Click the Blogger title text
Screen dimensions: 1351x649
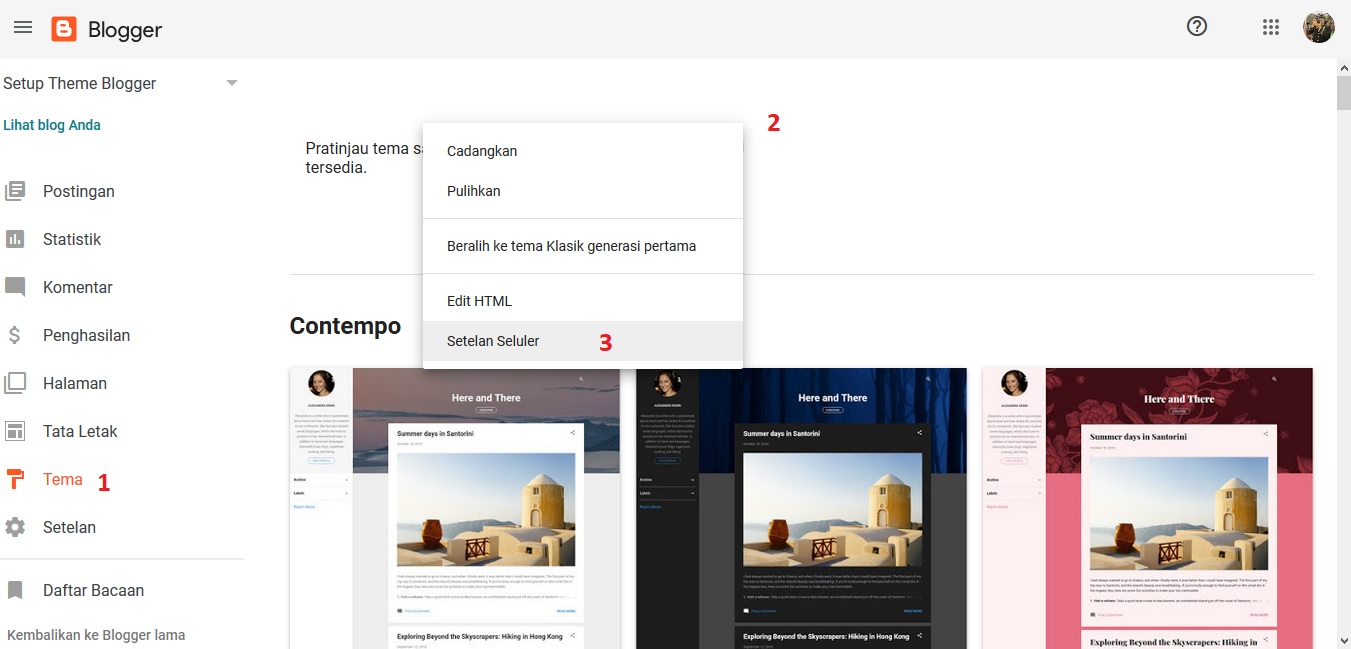coord(125,30)
